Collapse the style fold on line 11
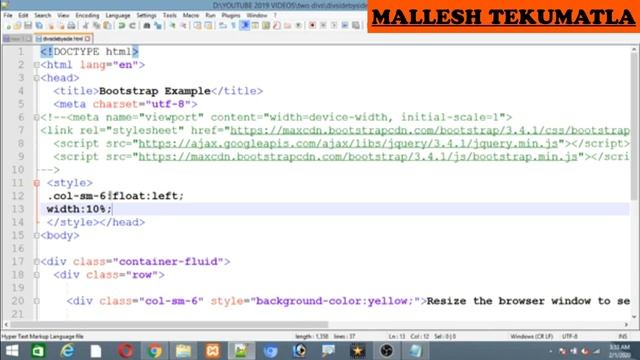 (37, 183)
